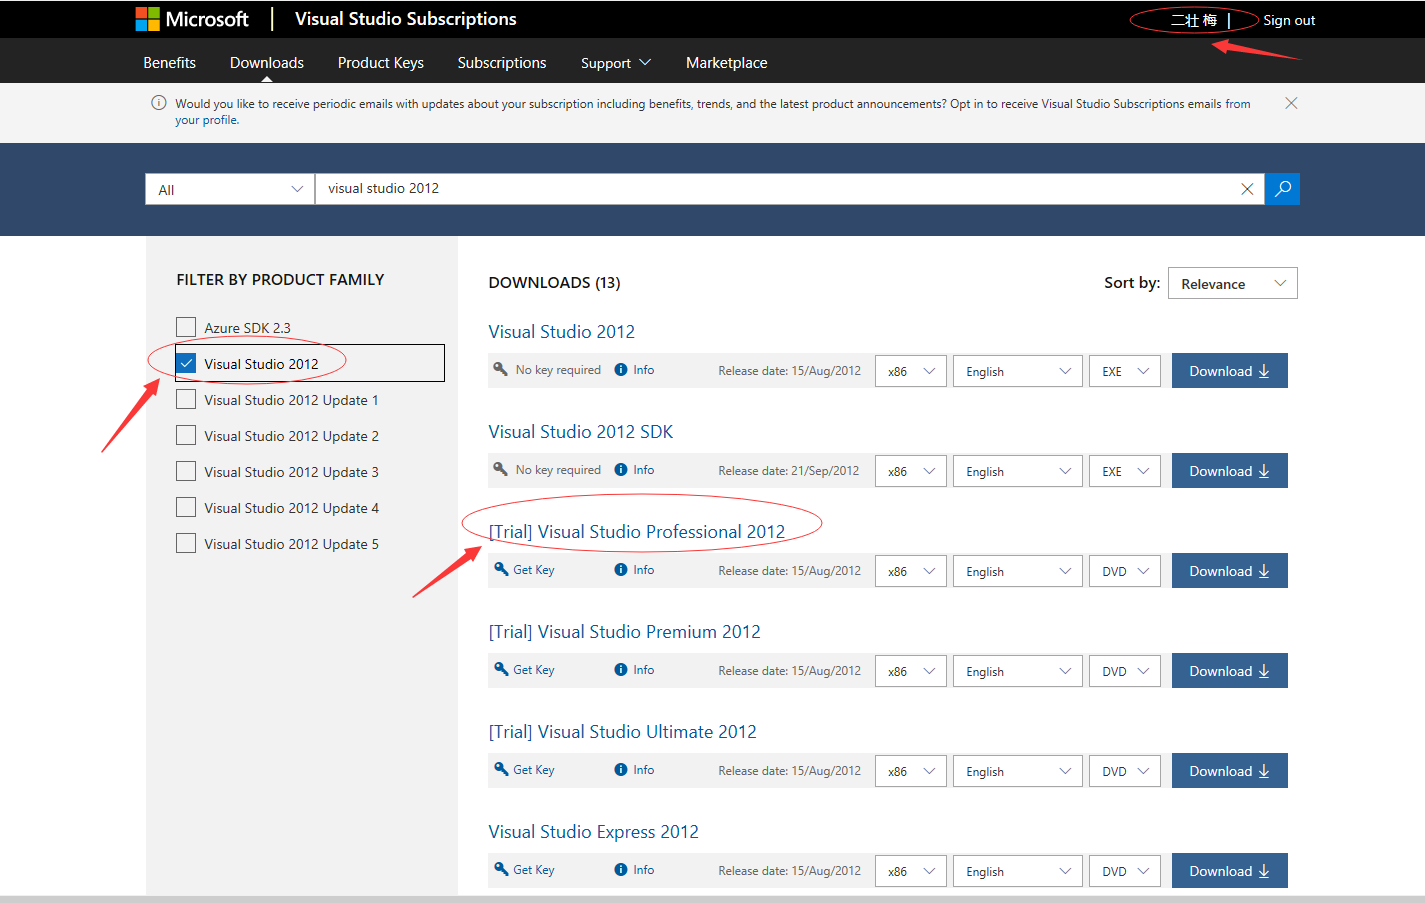Click the key icon next to Visual Studio Express 2012
Image resolution: width=1425 pixels, height=903 pixels.
500,869
